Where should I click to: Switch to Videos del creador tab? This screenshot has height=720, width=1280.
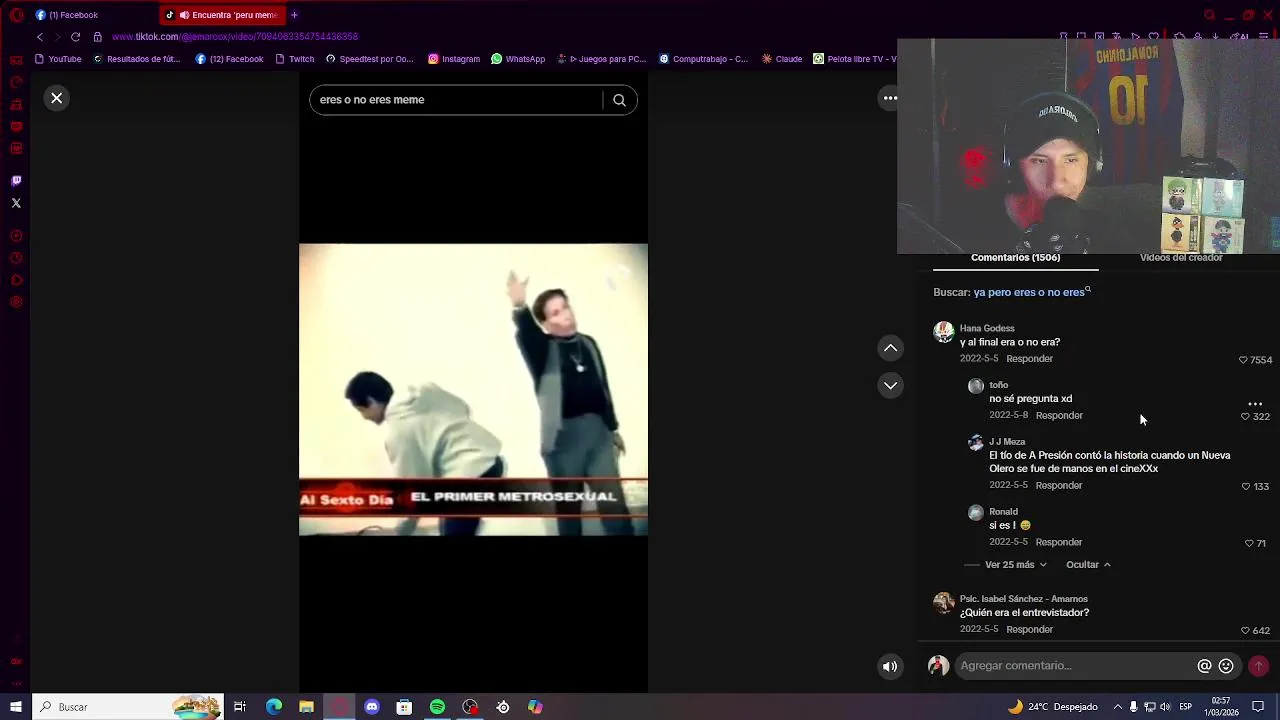click(x=1181, y=258)
